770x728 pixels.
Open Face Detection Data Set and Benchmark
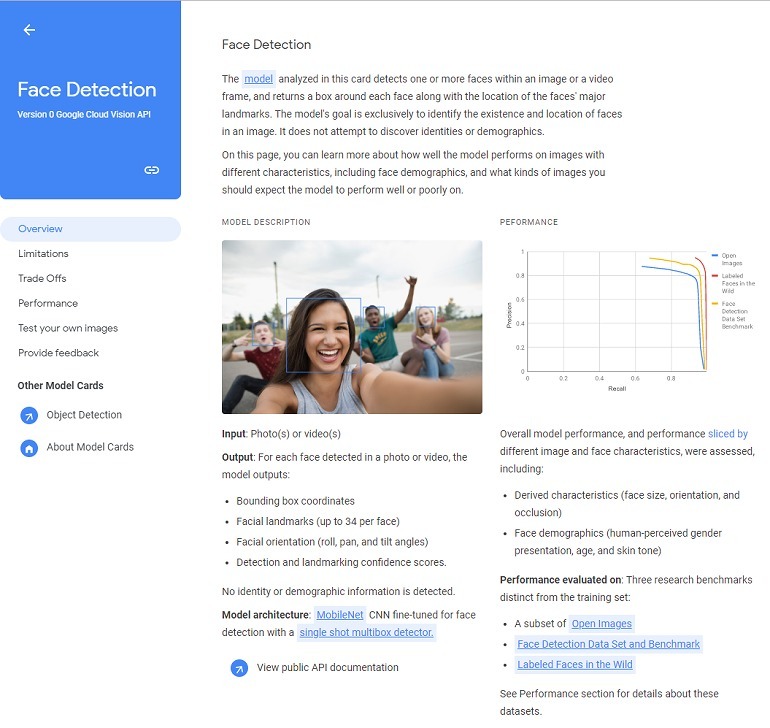[608, 644]
